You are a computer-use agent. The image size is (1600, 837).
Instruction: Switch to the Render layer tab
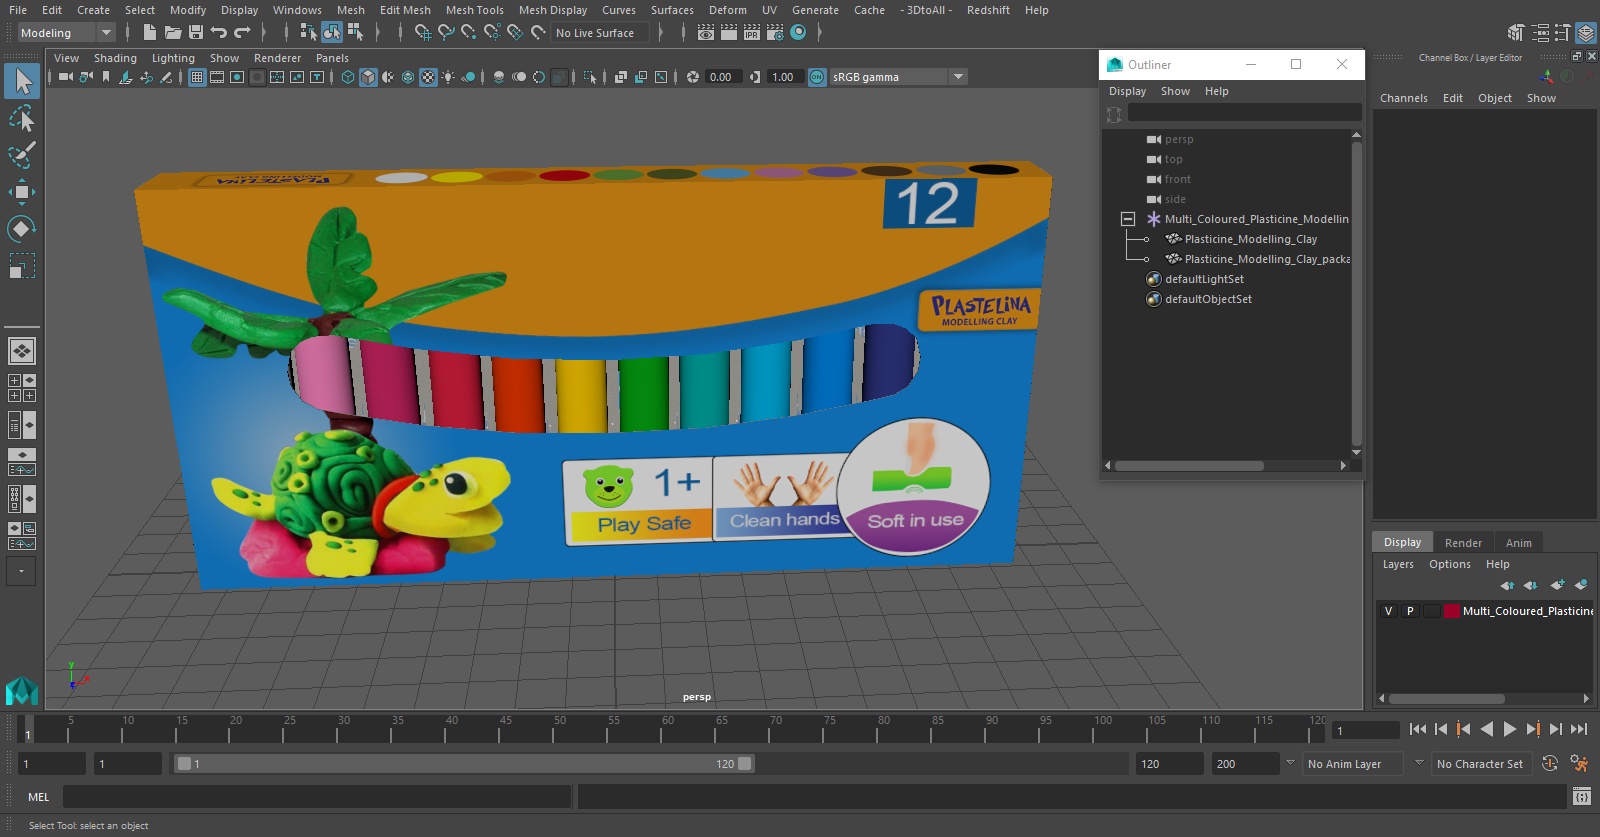coord(1463,543)
